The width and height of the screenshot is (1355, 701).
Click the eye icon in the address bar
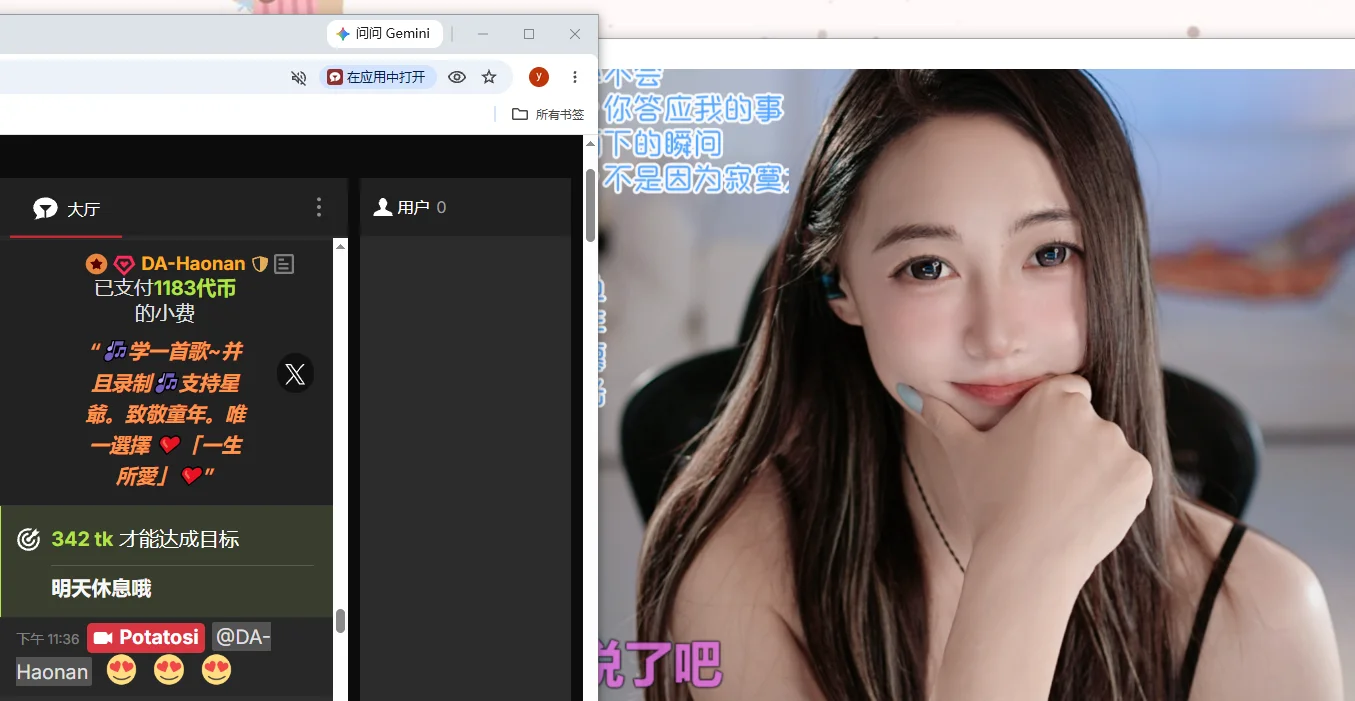(x=457, y=77)
